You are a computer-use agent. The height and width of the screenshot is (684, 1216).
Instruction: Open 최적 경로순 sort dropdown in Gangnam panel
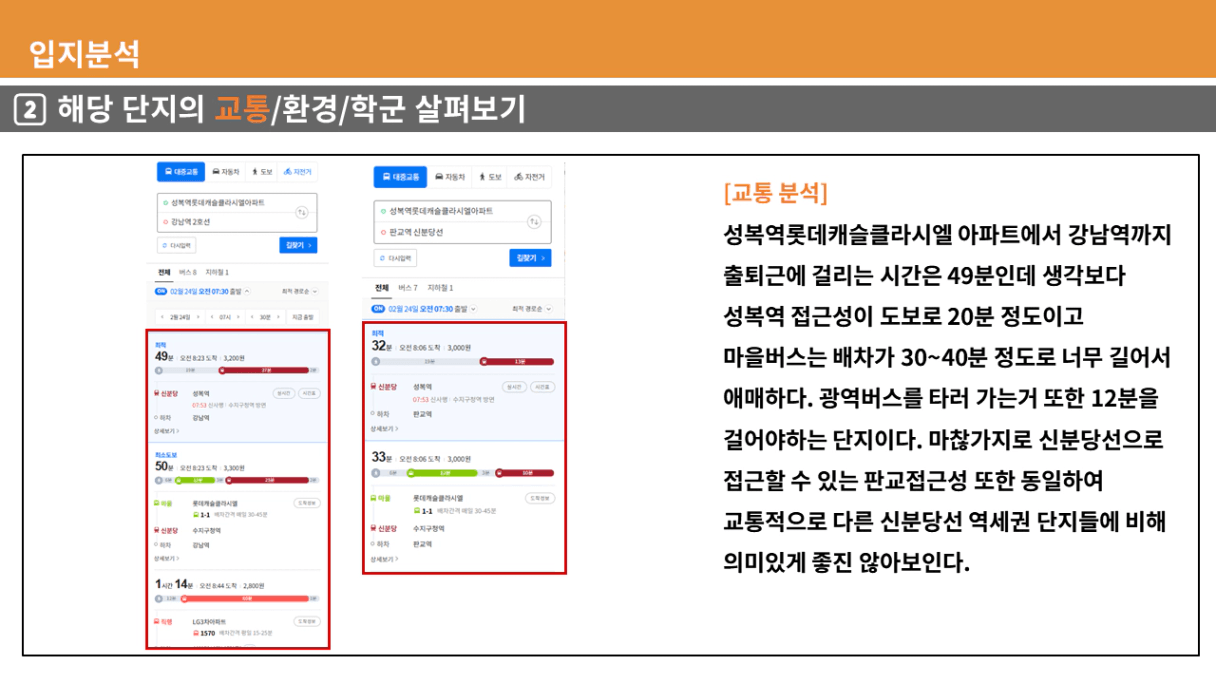(x=299, y=291)
